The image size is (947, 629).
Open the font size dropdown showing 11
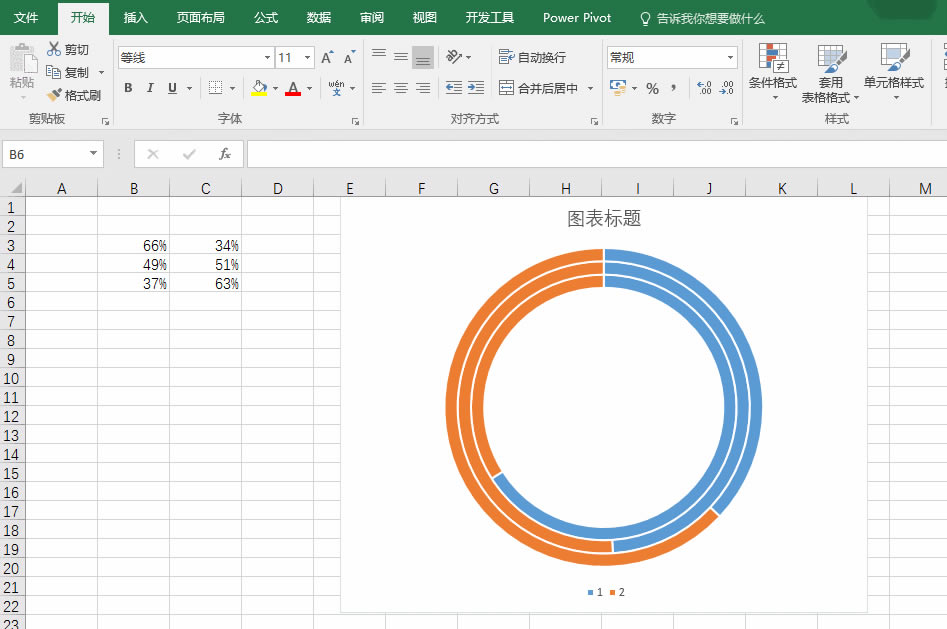(x=307, y=57)
